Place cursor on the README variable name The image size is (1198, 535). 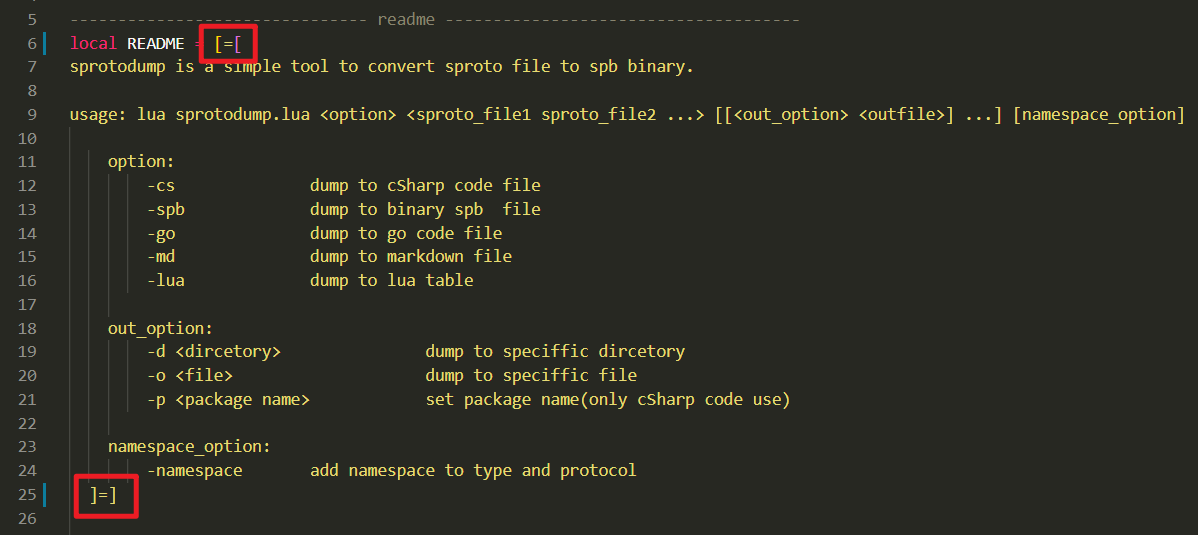pos(156,43)
